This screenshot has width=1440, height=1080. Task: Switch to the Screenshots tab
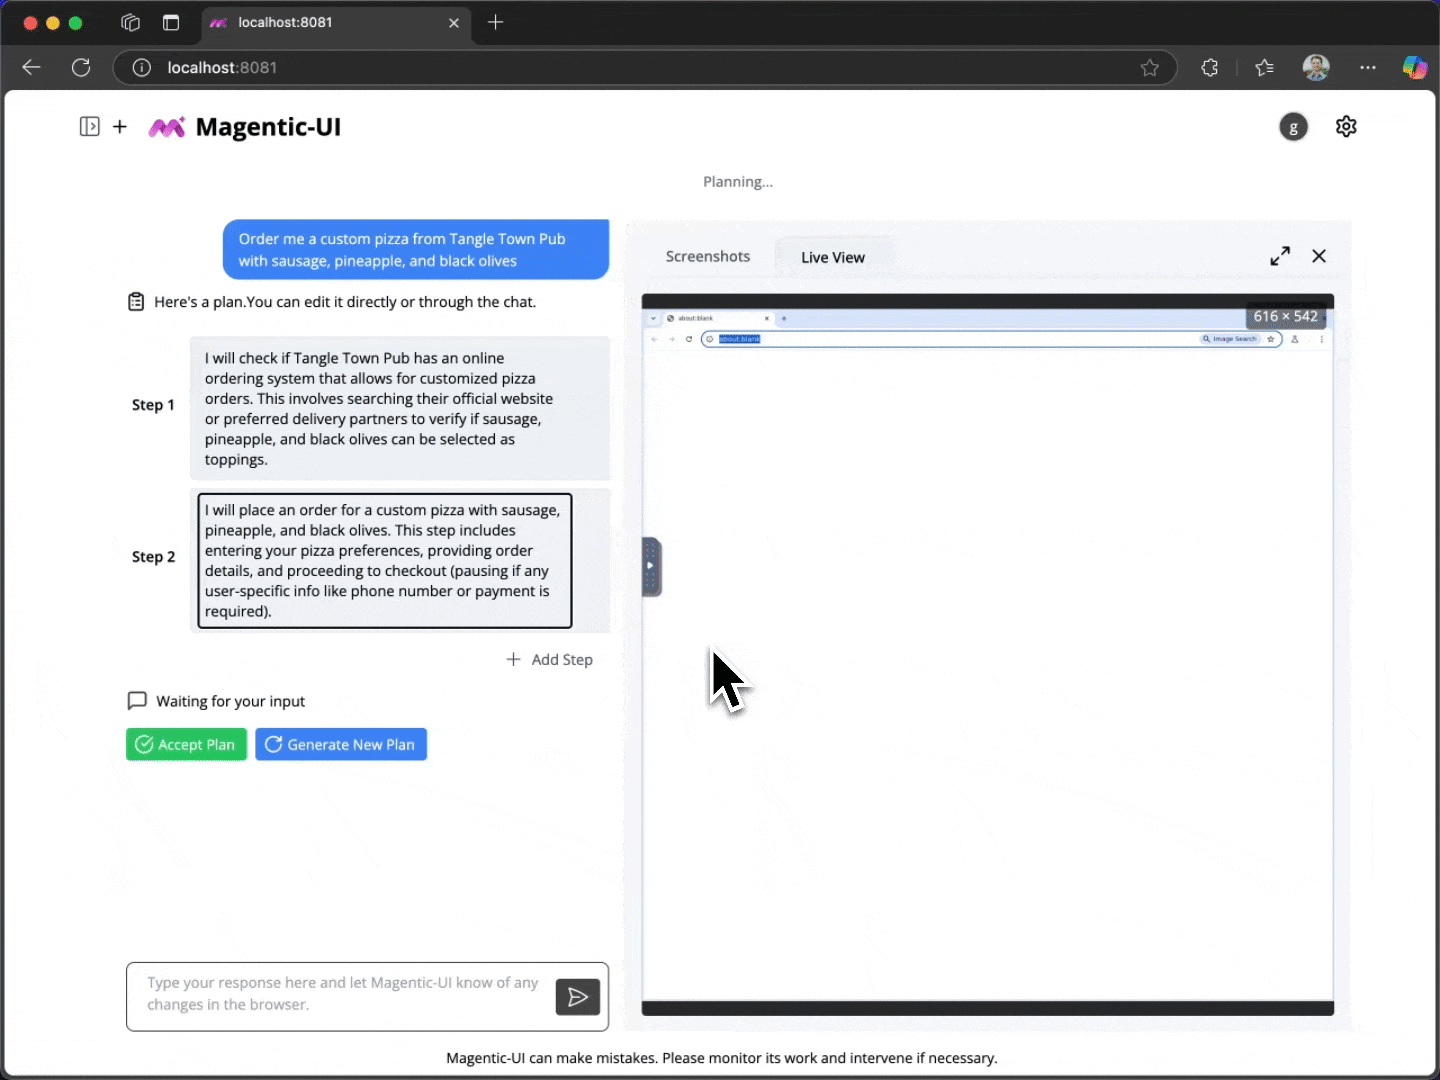[x=707, y=256]
